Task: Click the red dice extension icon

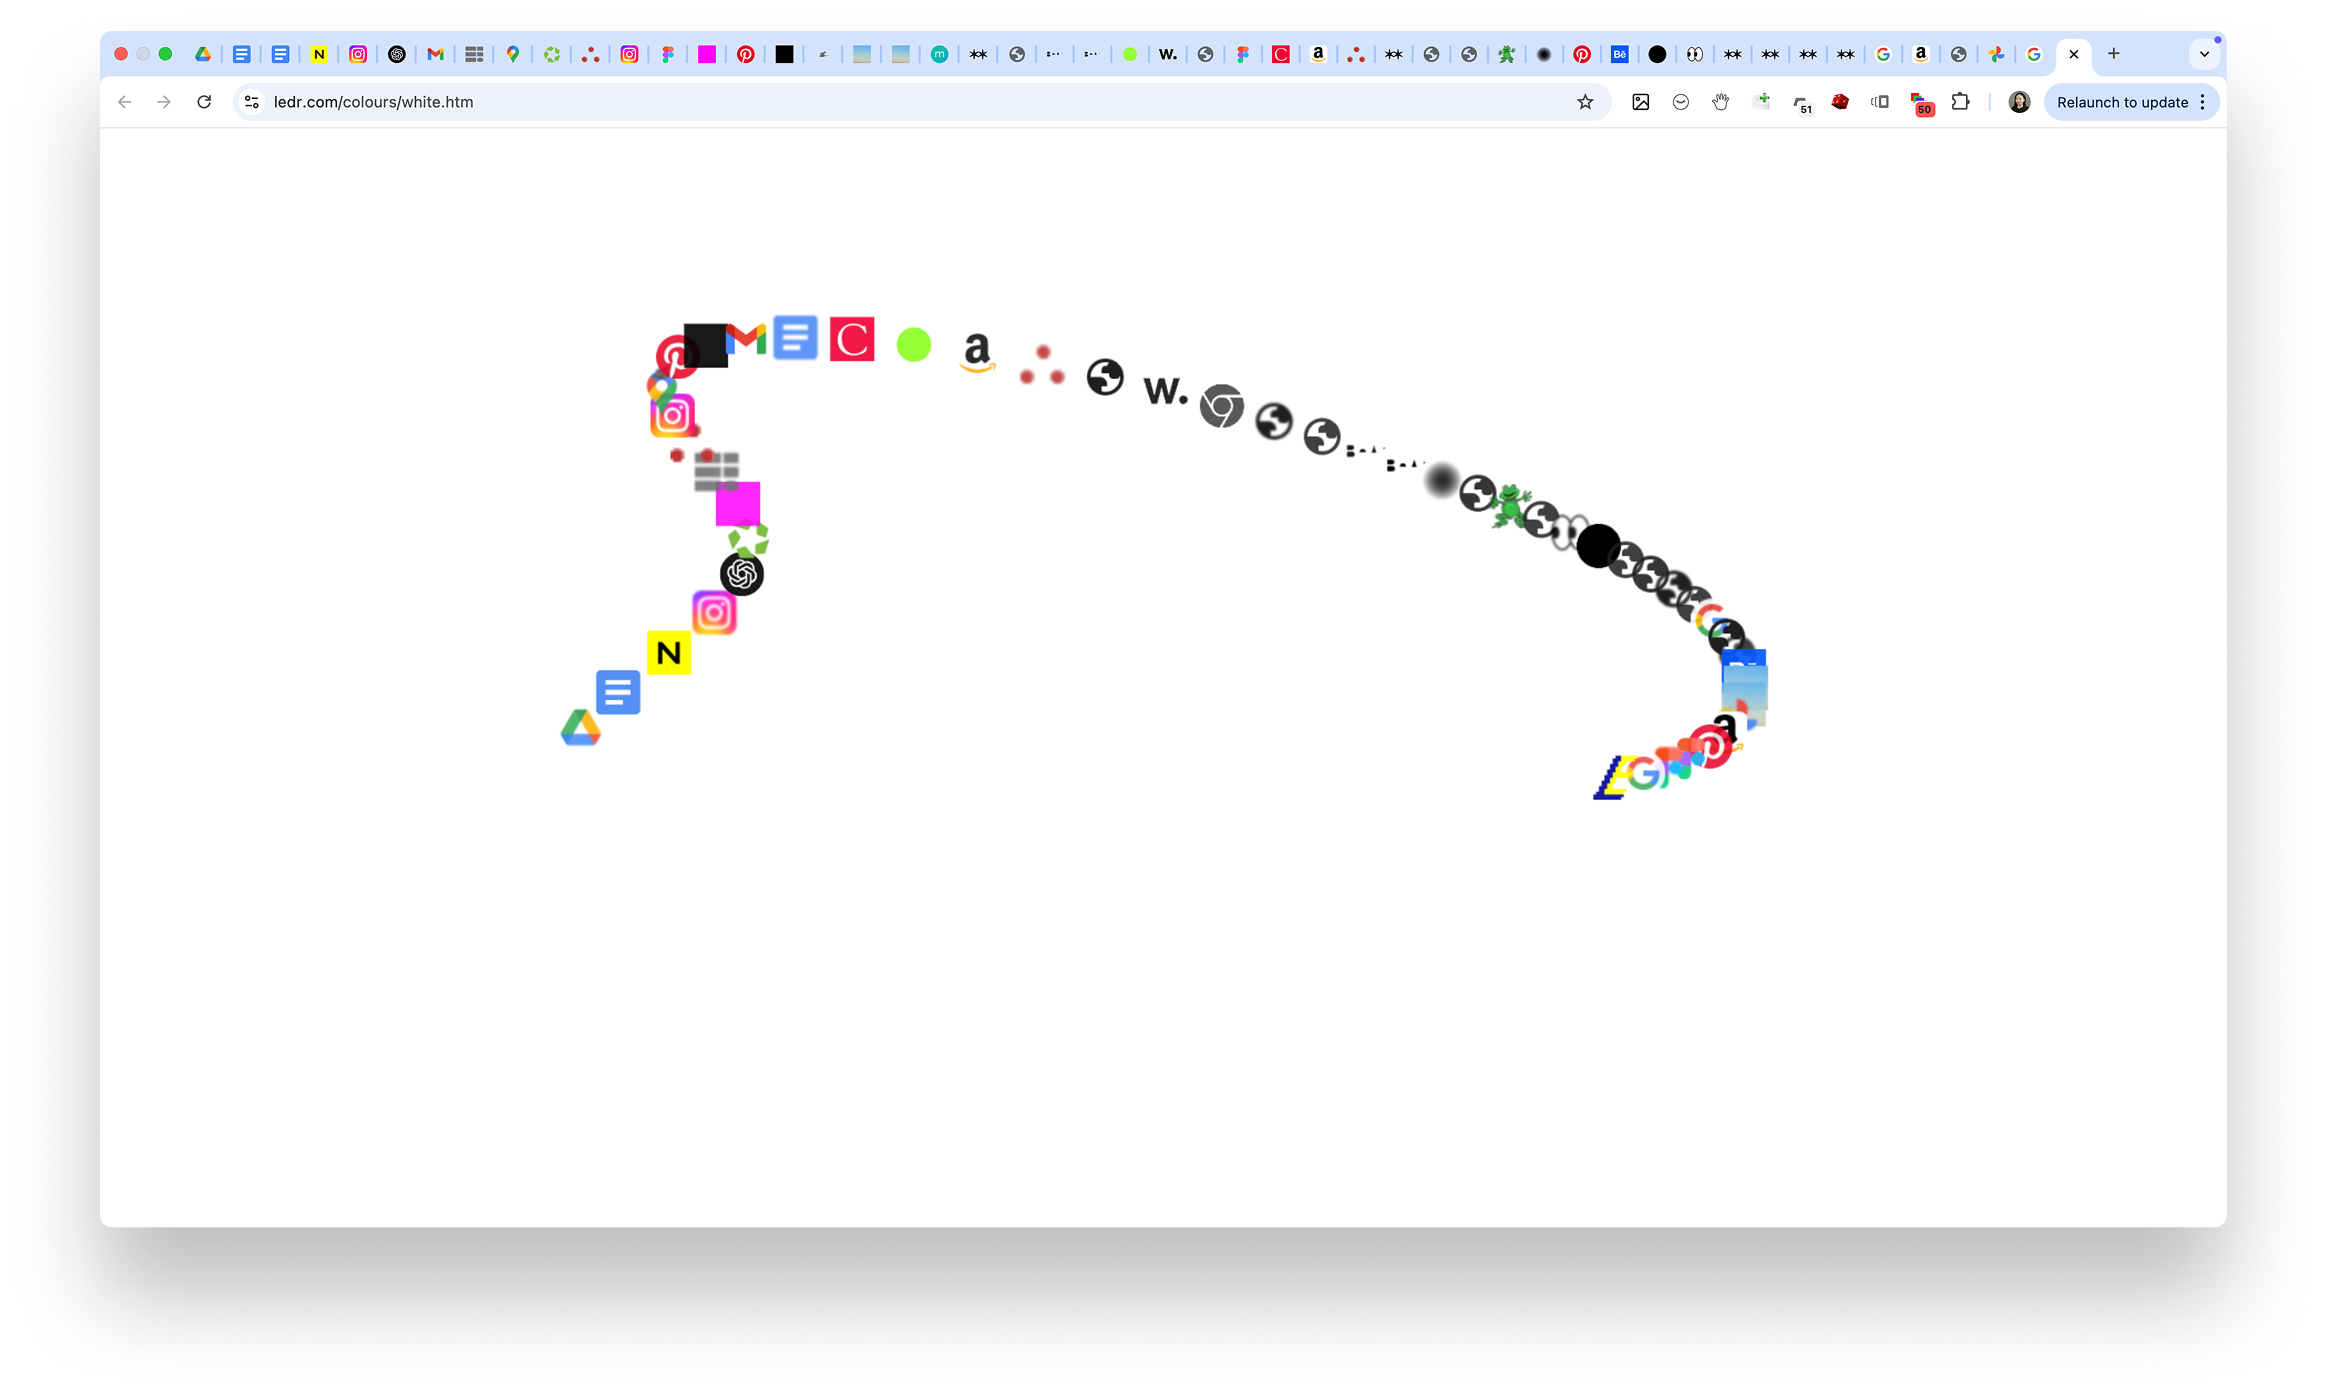Action: pyautogui.click(x=1840, y=102)
